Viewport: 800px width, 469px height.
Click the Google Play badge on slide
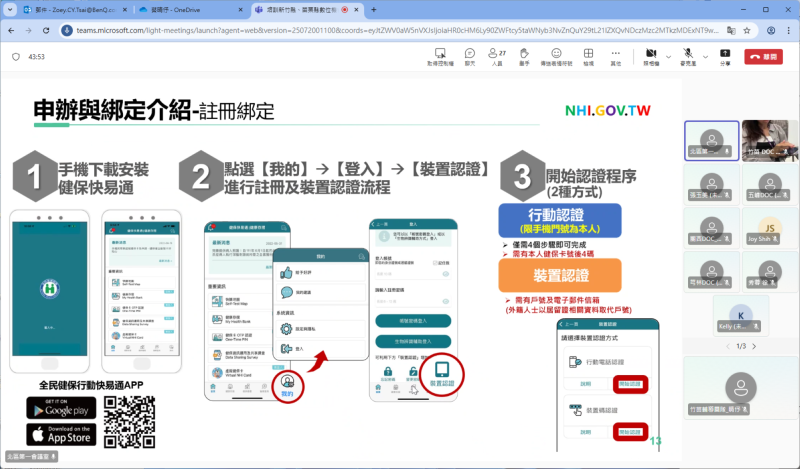click(61, 408)
